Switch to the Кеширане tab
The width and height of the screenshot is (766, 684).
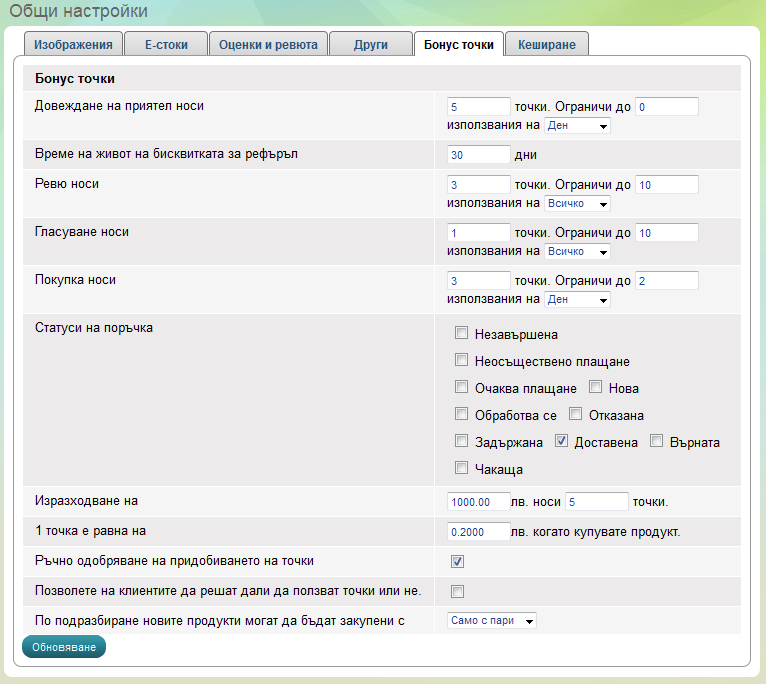pos(547,44)
